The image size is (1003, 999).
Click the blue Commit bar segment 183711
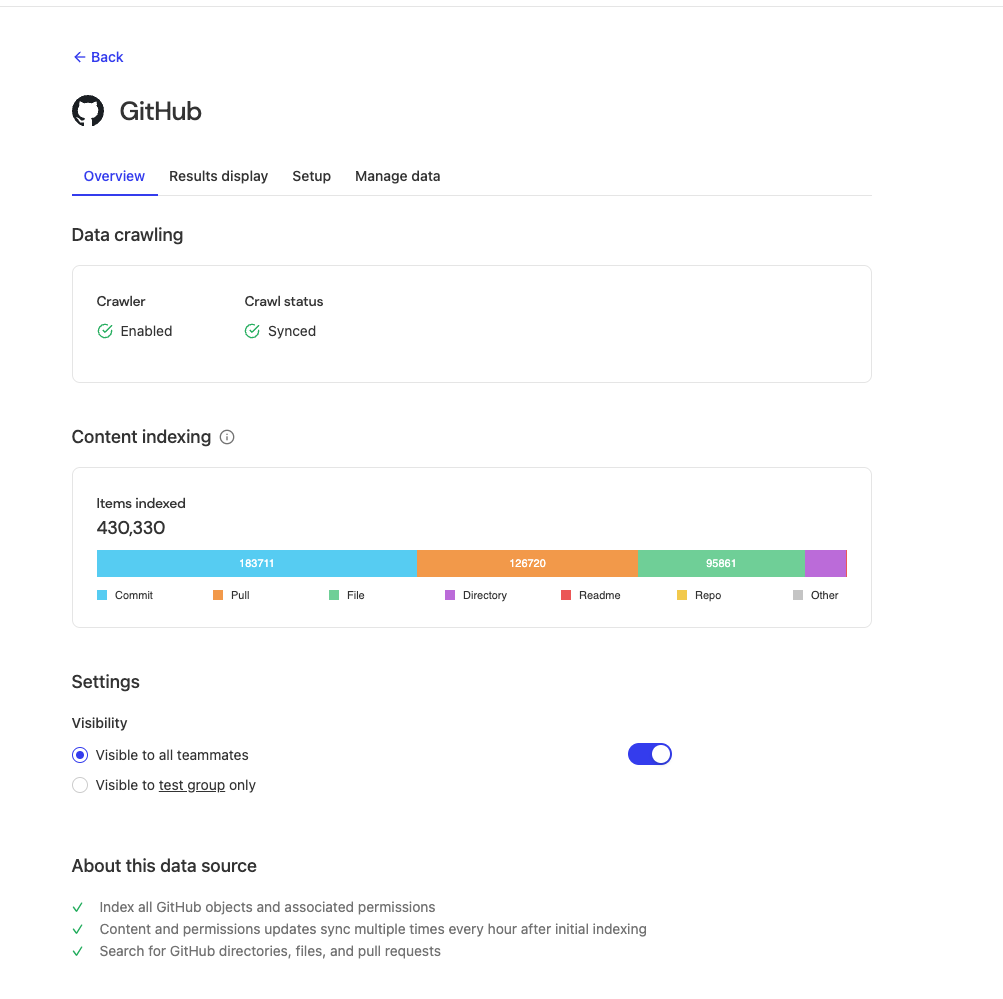point(257,563)
